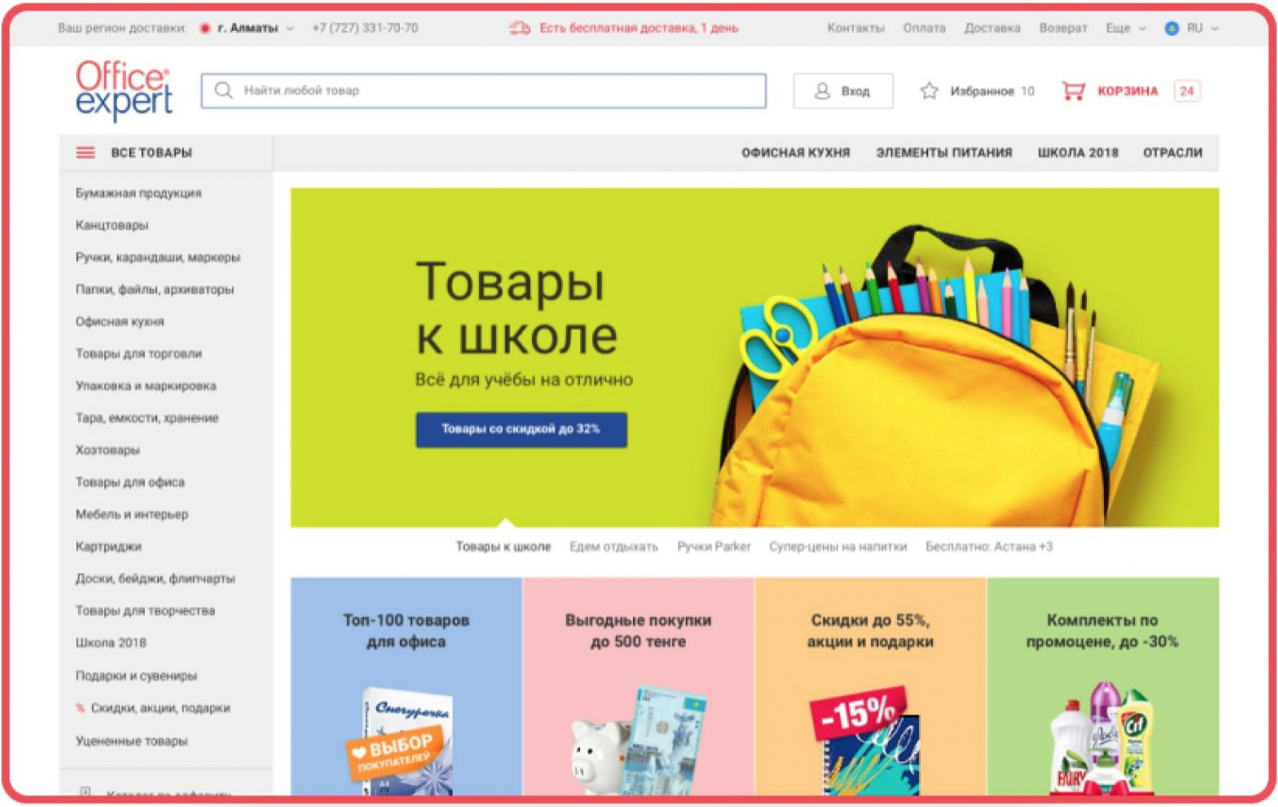Type in the Найти любой товар search field
1278x807 pixels.
[x=495, y=91]
